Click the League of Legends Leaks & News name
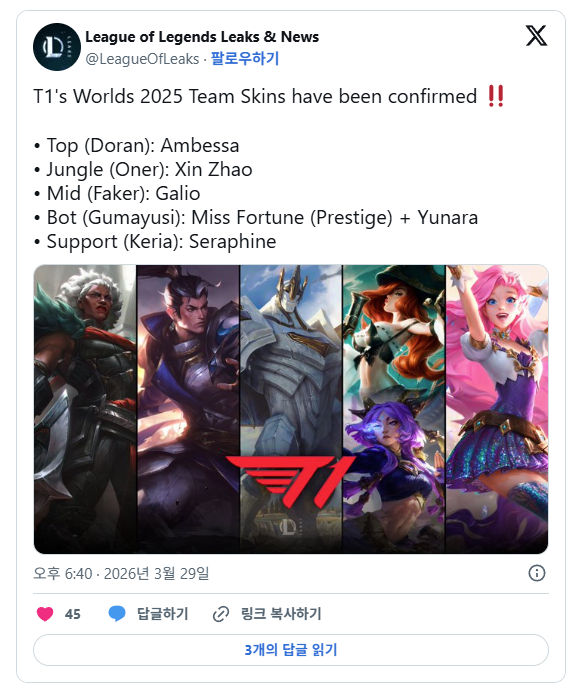 tap(202, 37)
